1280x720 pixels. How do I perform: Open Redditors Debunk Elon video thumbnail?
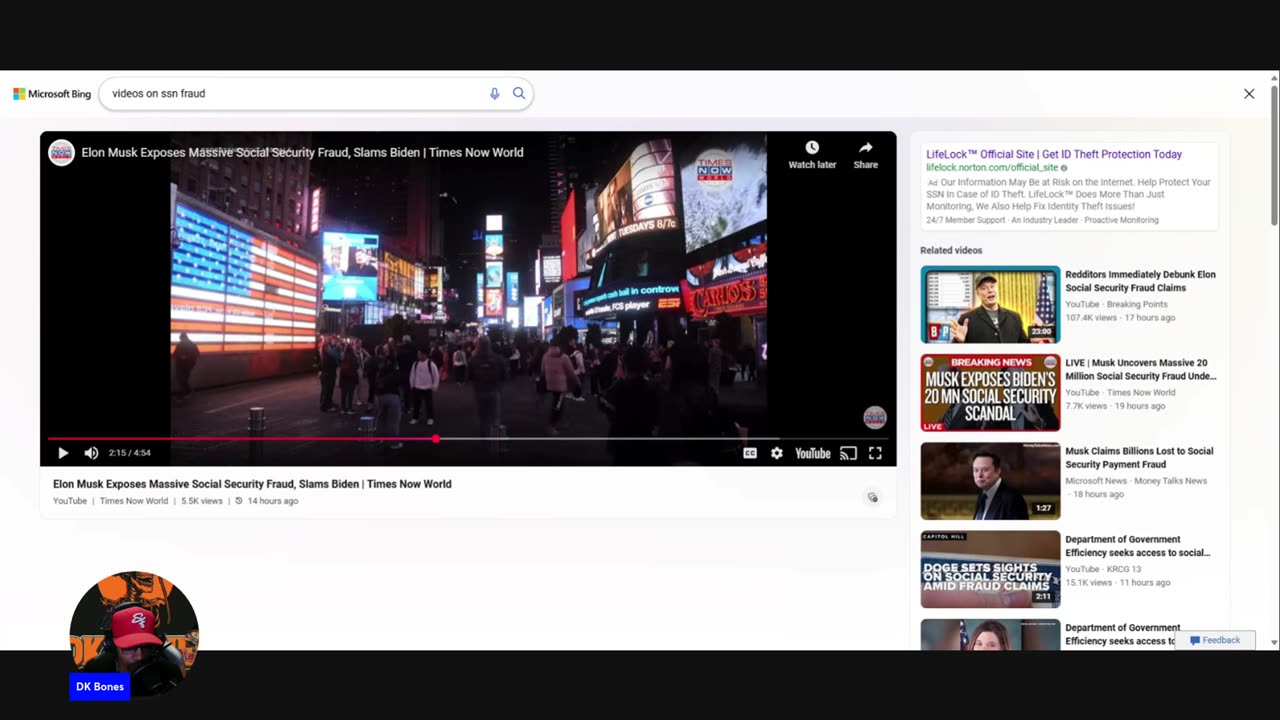click(990, 304)
